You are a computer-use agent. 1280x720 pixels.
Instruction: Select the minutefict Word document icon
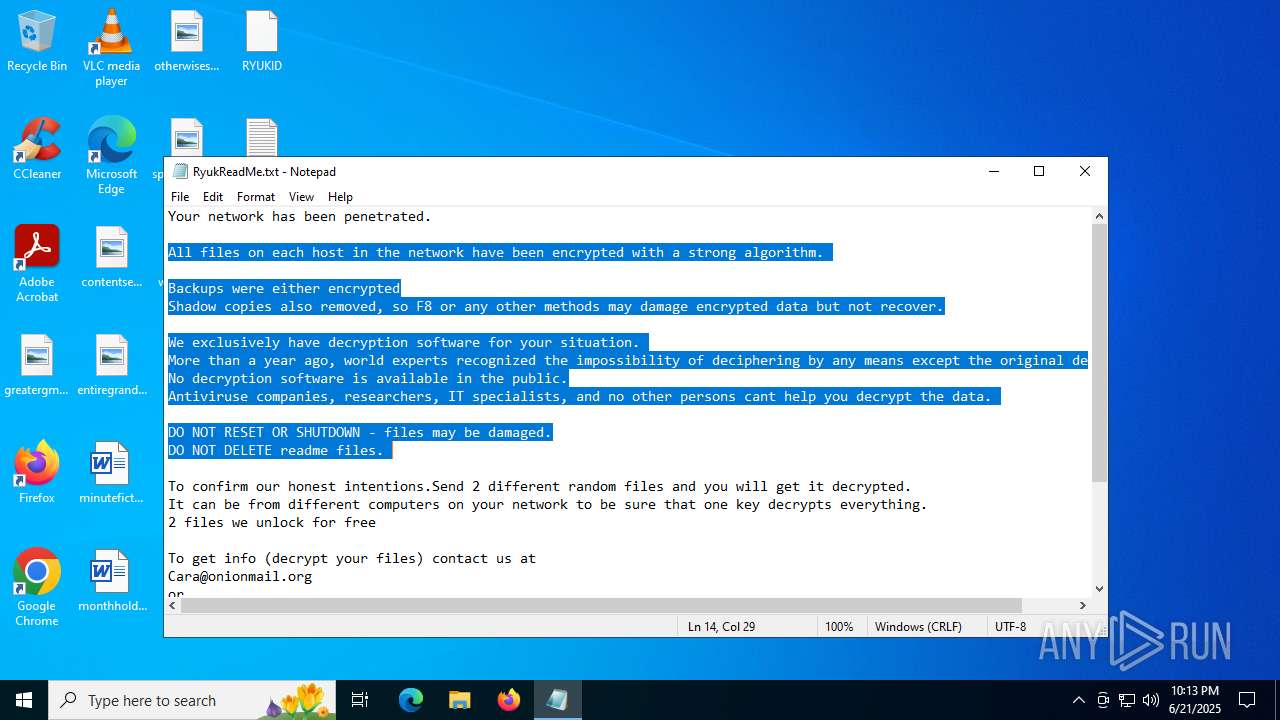tap(111, 473)
